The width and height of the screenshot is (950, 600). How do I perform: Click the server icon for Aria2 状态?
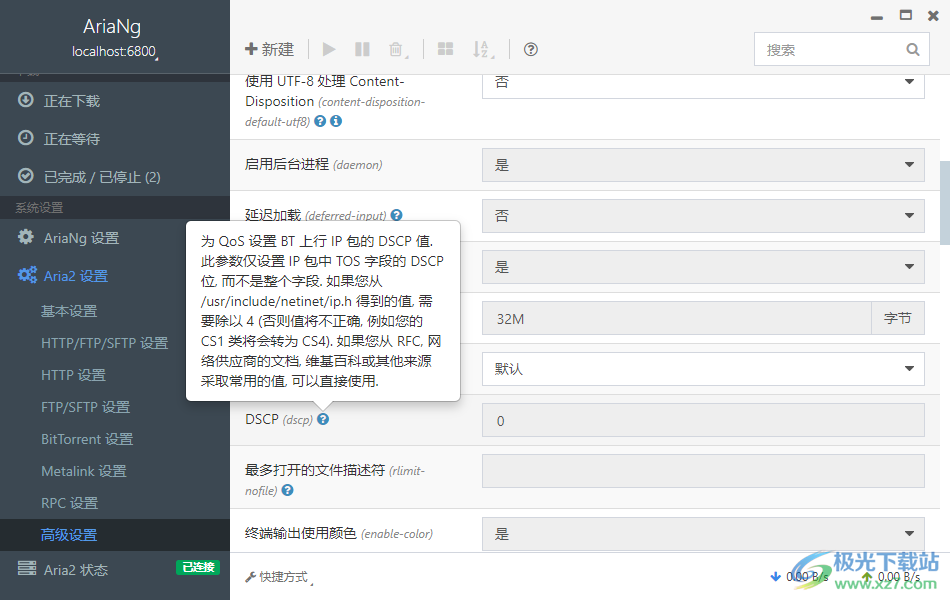27,568
